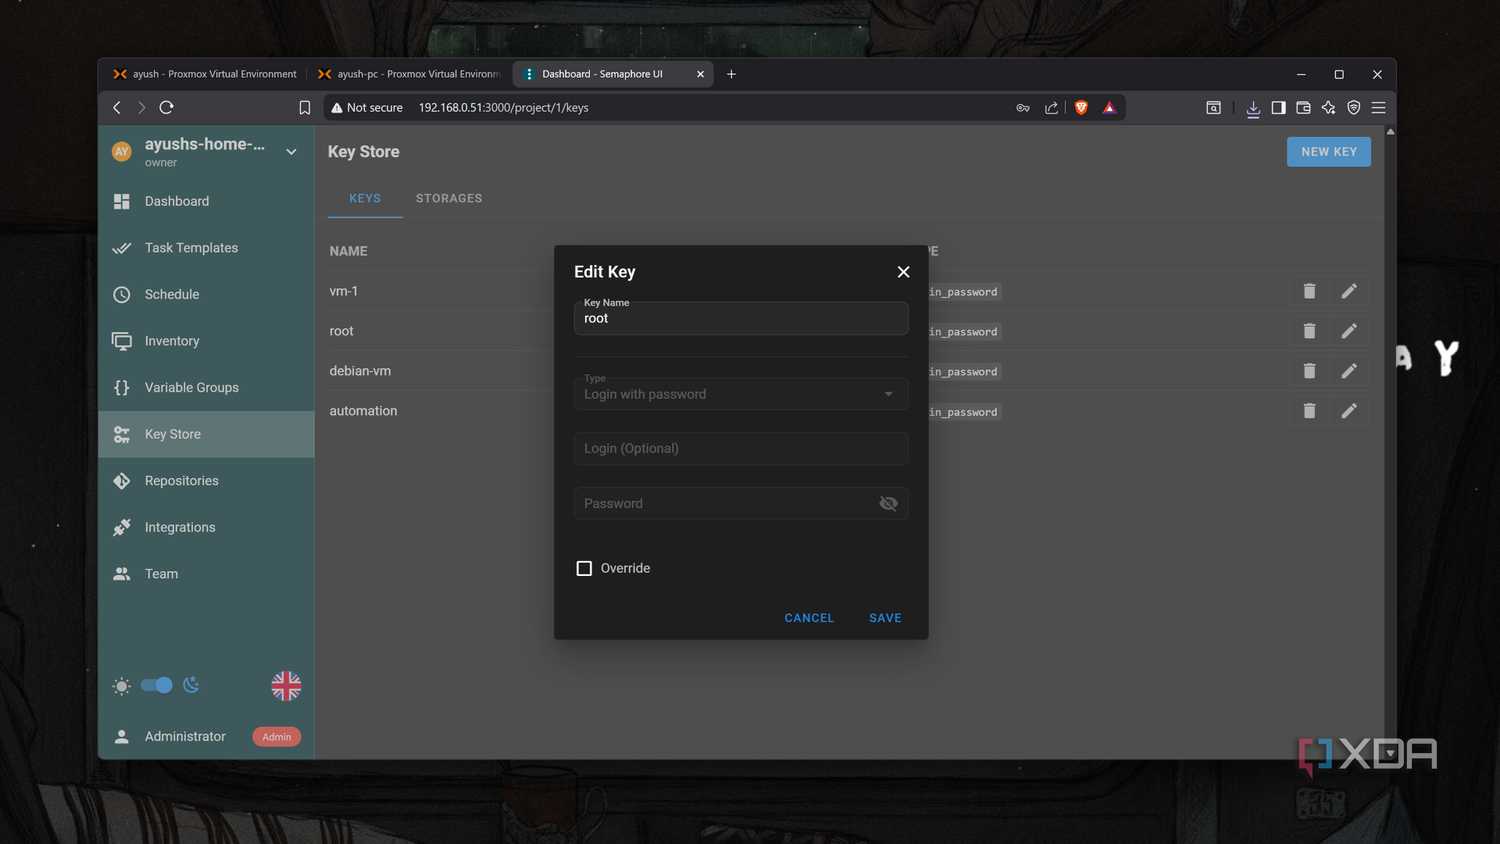Create a NEW KEY
This screenshot has height=844, width=1500.
(1329, 152)
